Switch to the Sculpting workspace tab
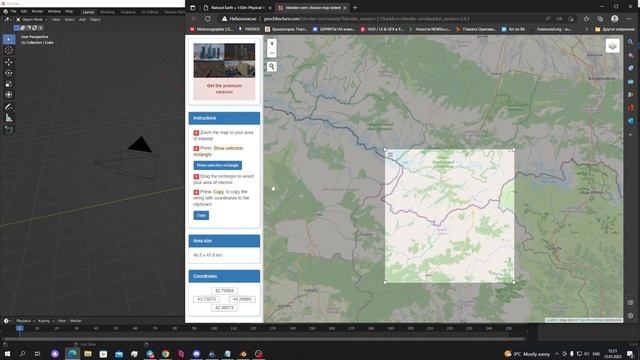This screenshot has width=640, height=360. (128, 12)
